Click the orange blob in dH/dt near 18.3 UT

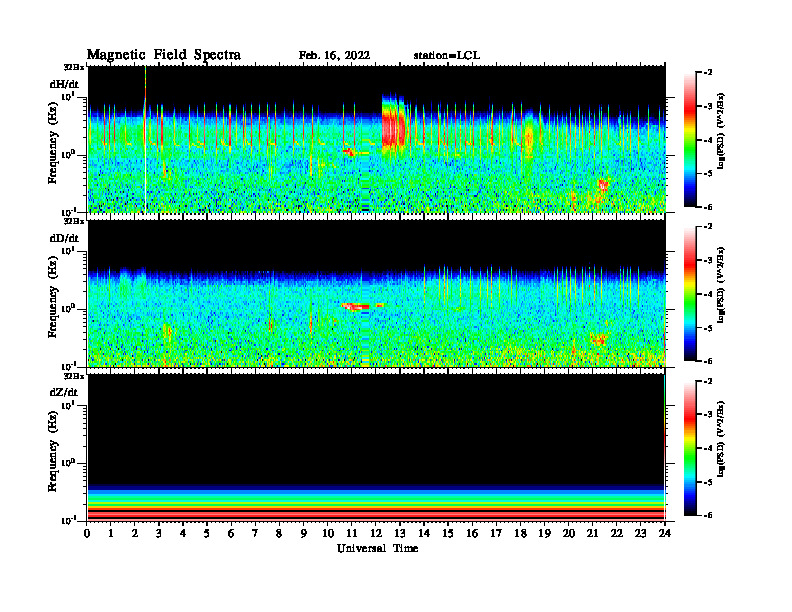click(529, 136)
